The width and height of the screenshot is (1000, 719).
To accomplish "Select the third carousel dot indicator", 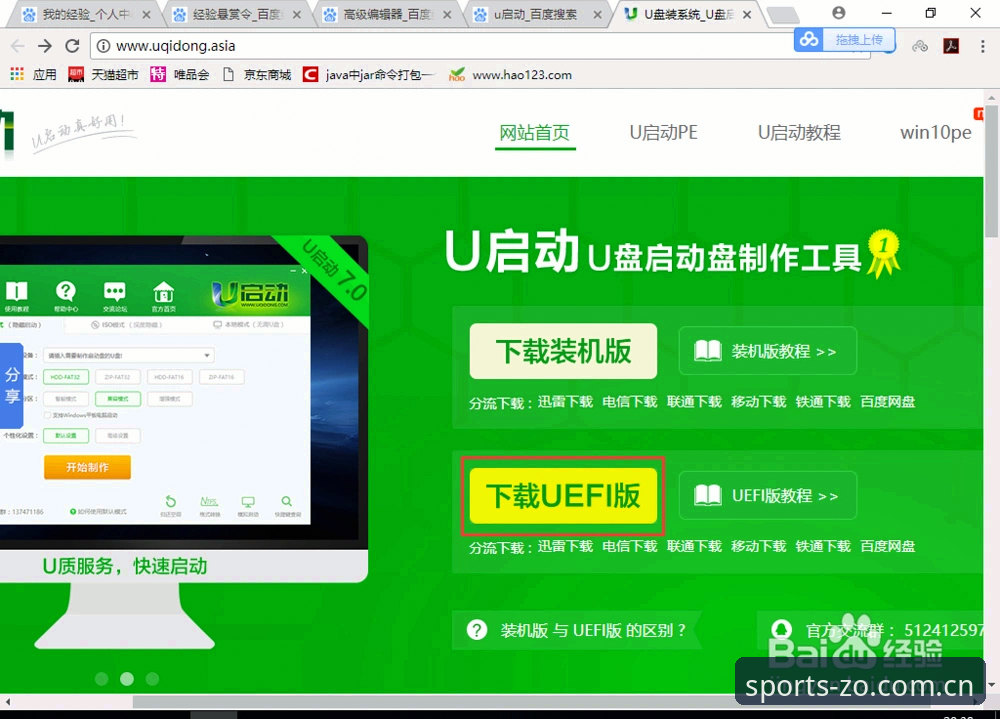I will [152, 679].
